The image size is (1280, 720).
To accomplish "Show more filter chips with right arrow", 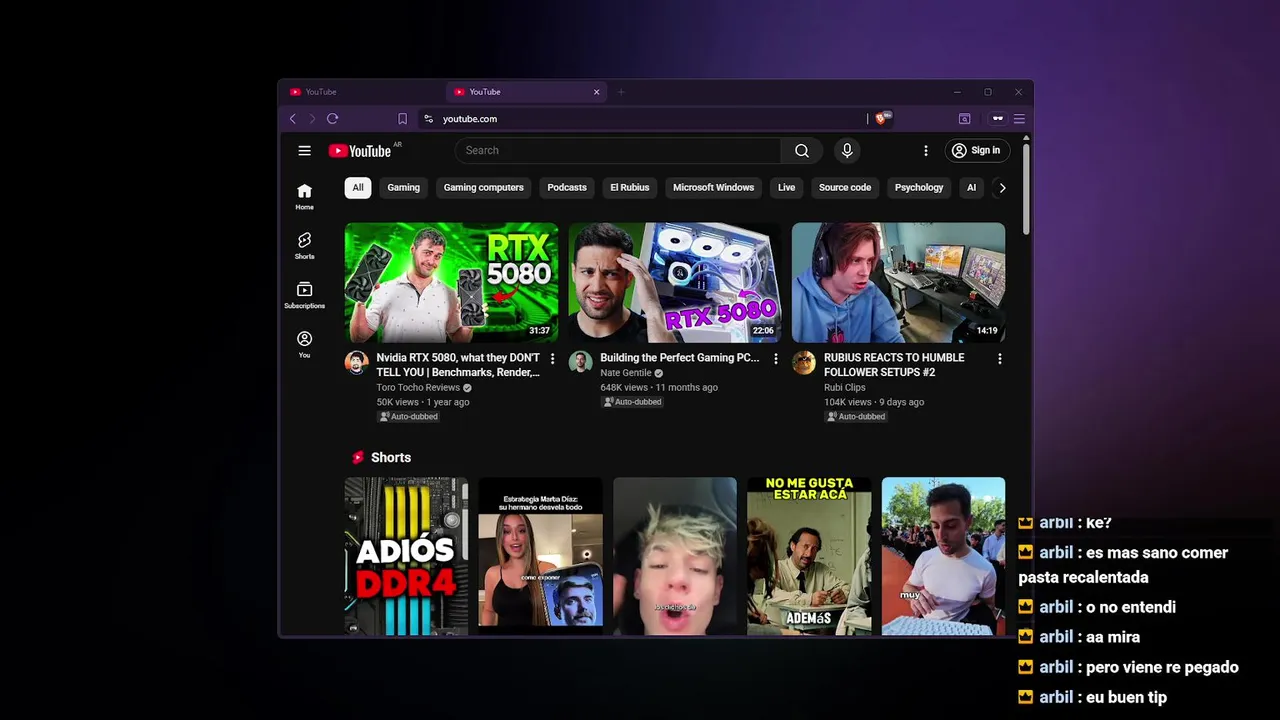I will (x=1002, y=188).
